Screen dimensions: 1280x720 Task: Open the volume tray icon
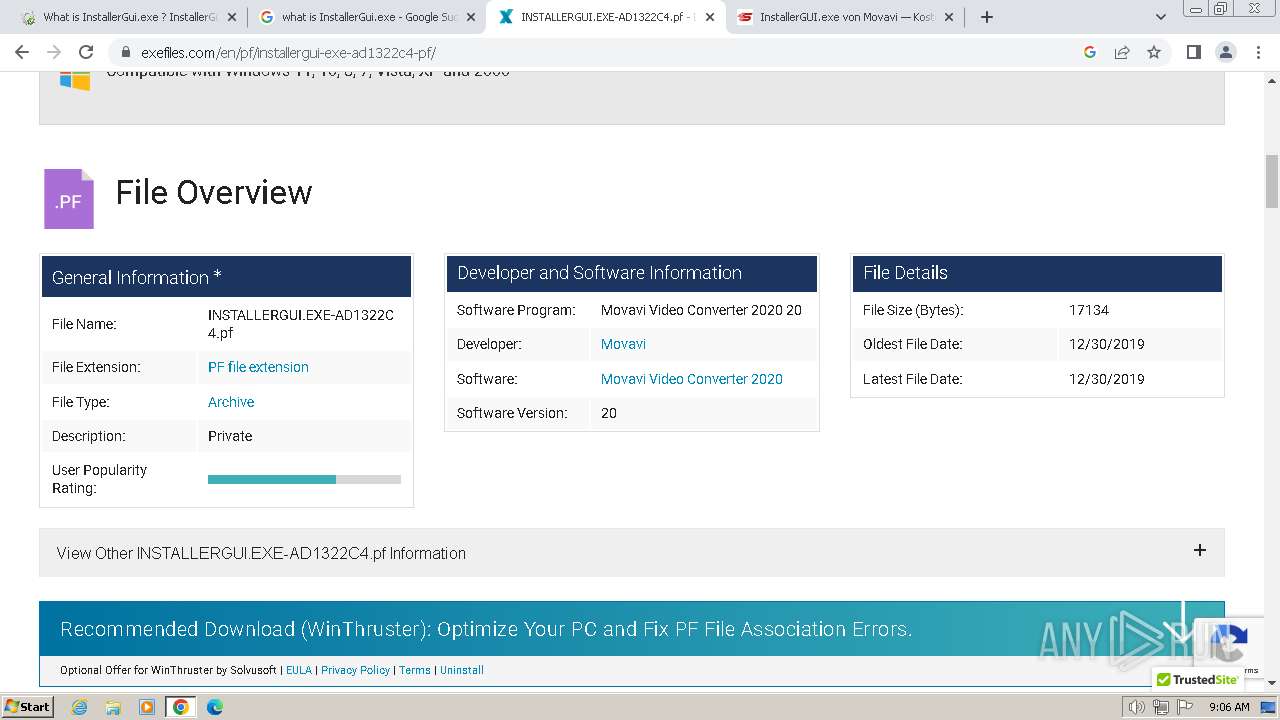(x=1136, y=707)
